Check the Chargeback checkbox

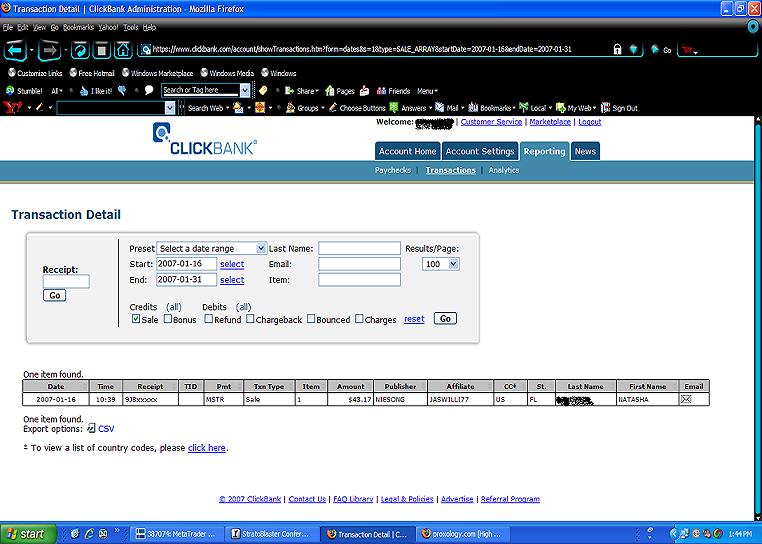(250, 319)
